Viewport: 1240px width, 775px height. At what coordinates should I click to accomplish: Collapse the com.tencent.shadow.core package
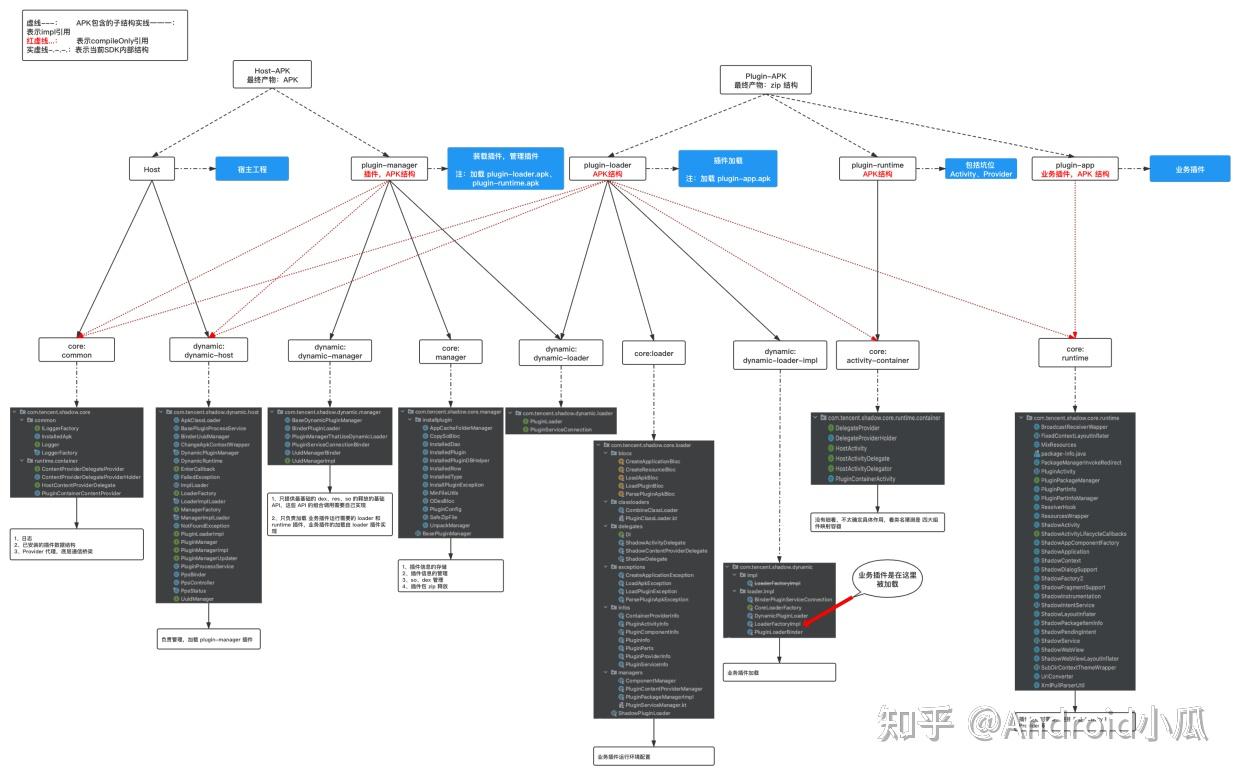(x=14, y=412)
